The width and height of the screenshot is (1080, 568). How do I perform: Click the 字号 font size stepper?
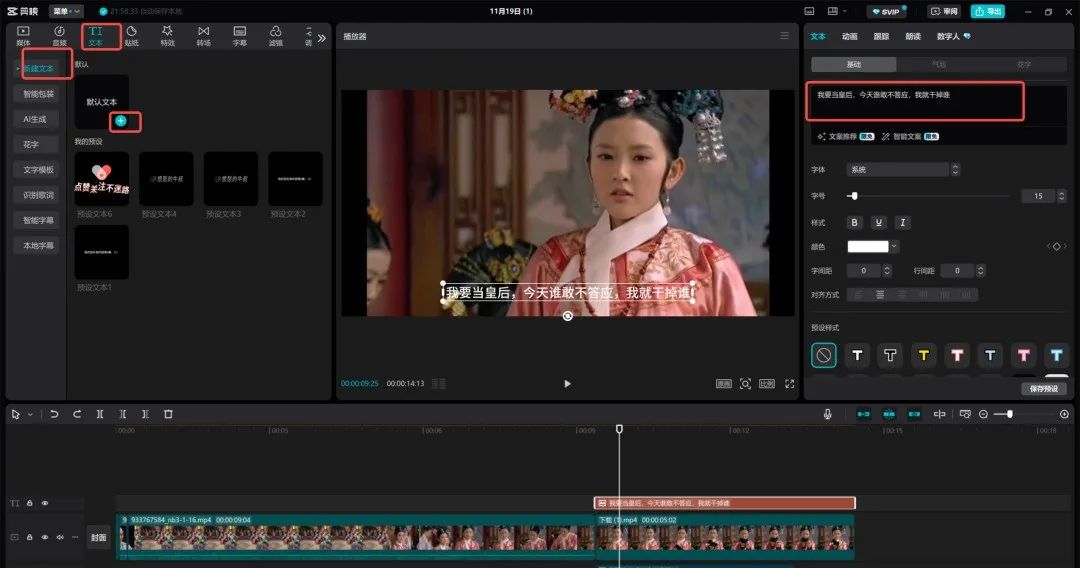pos(1061,196)
